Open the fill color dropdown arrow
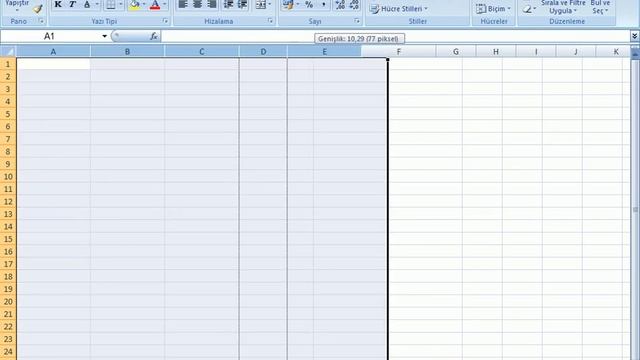Image resolution: width=640 pixels, height=360 pixels. 144,4
